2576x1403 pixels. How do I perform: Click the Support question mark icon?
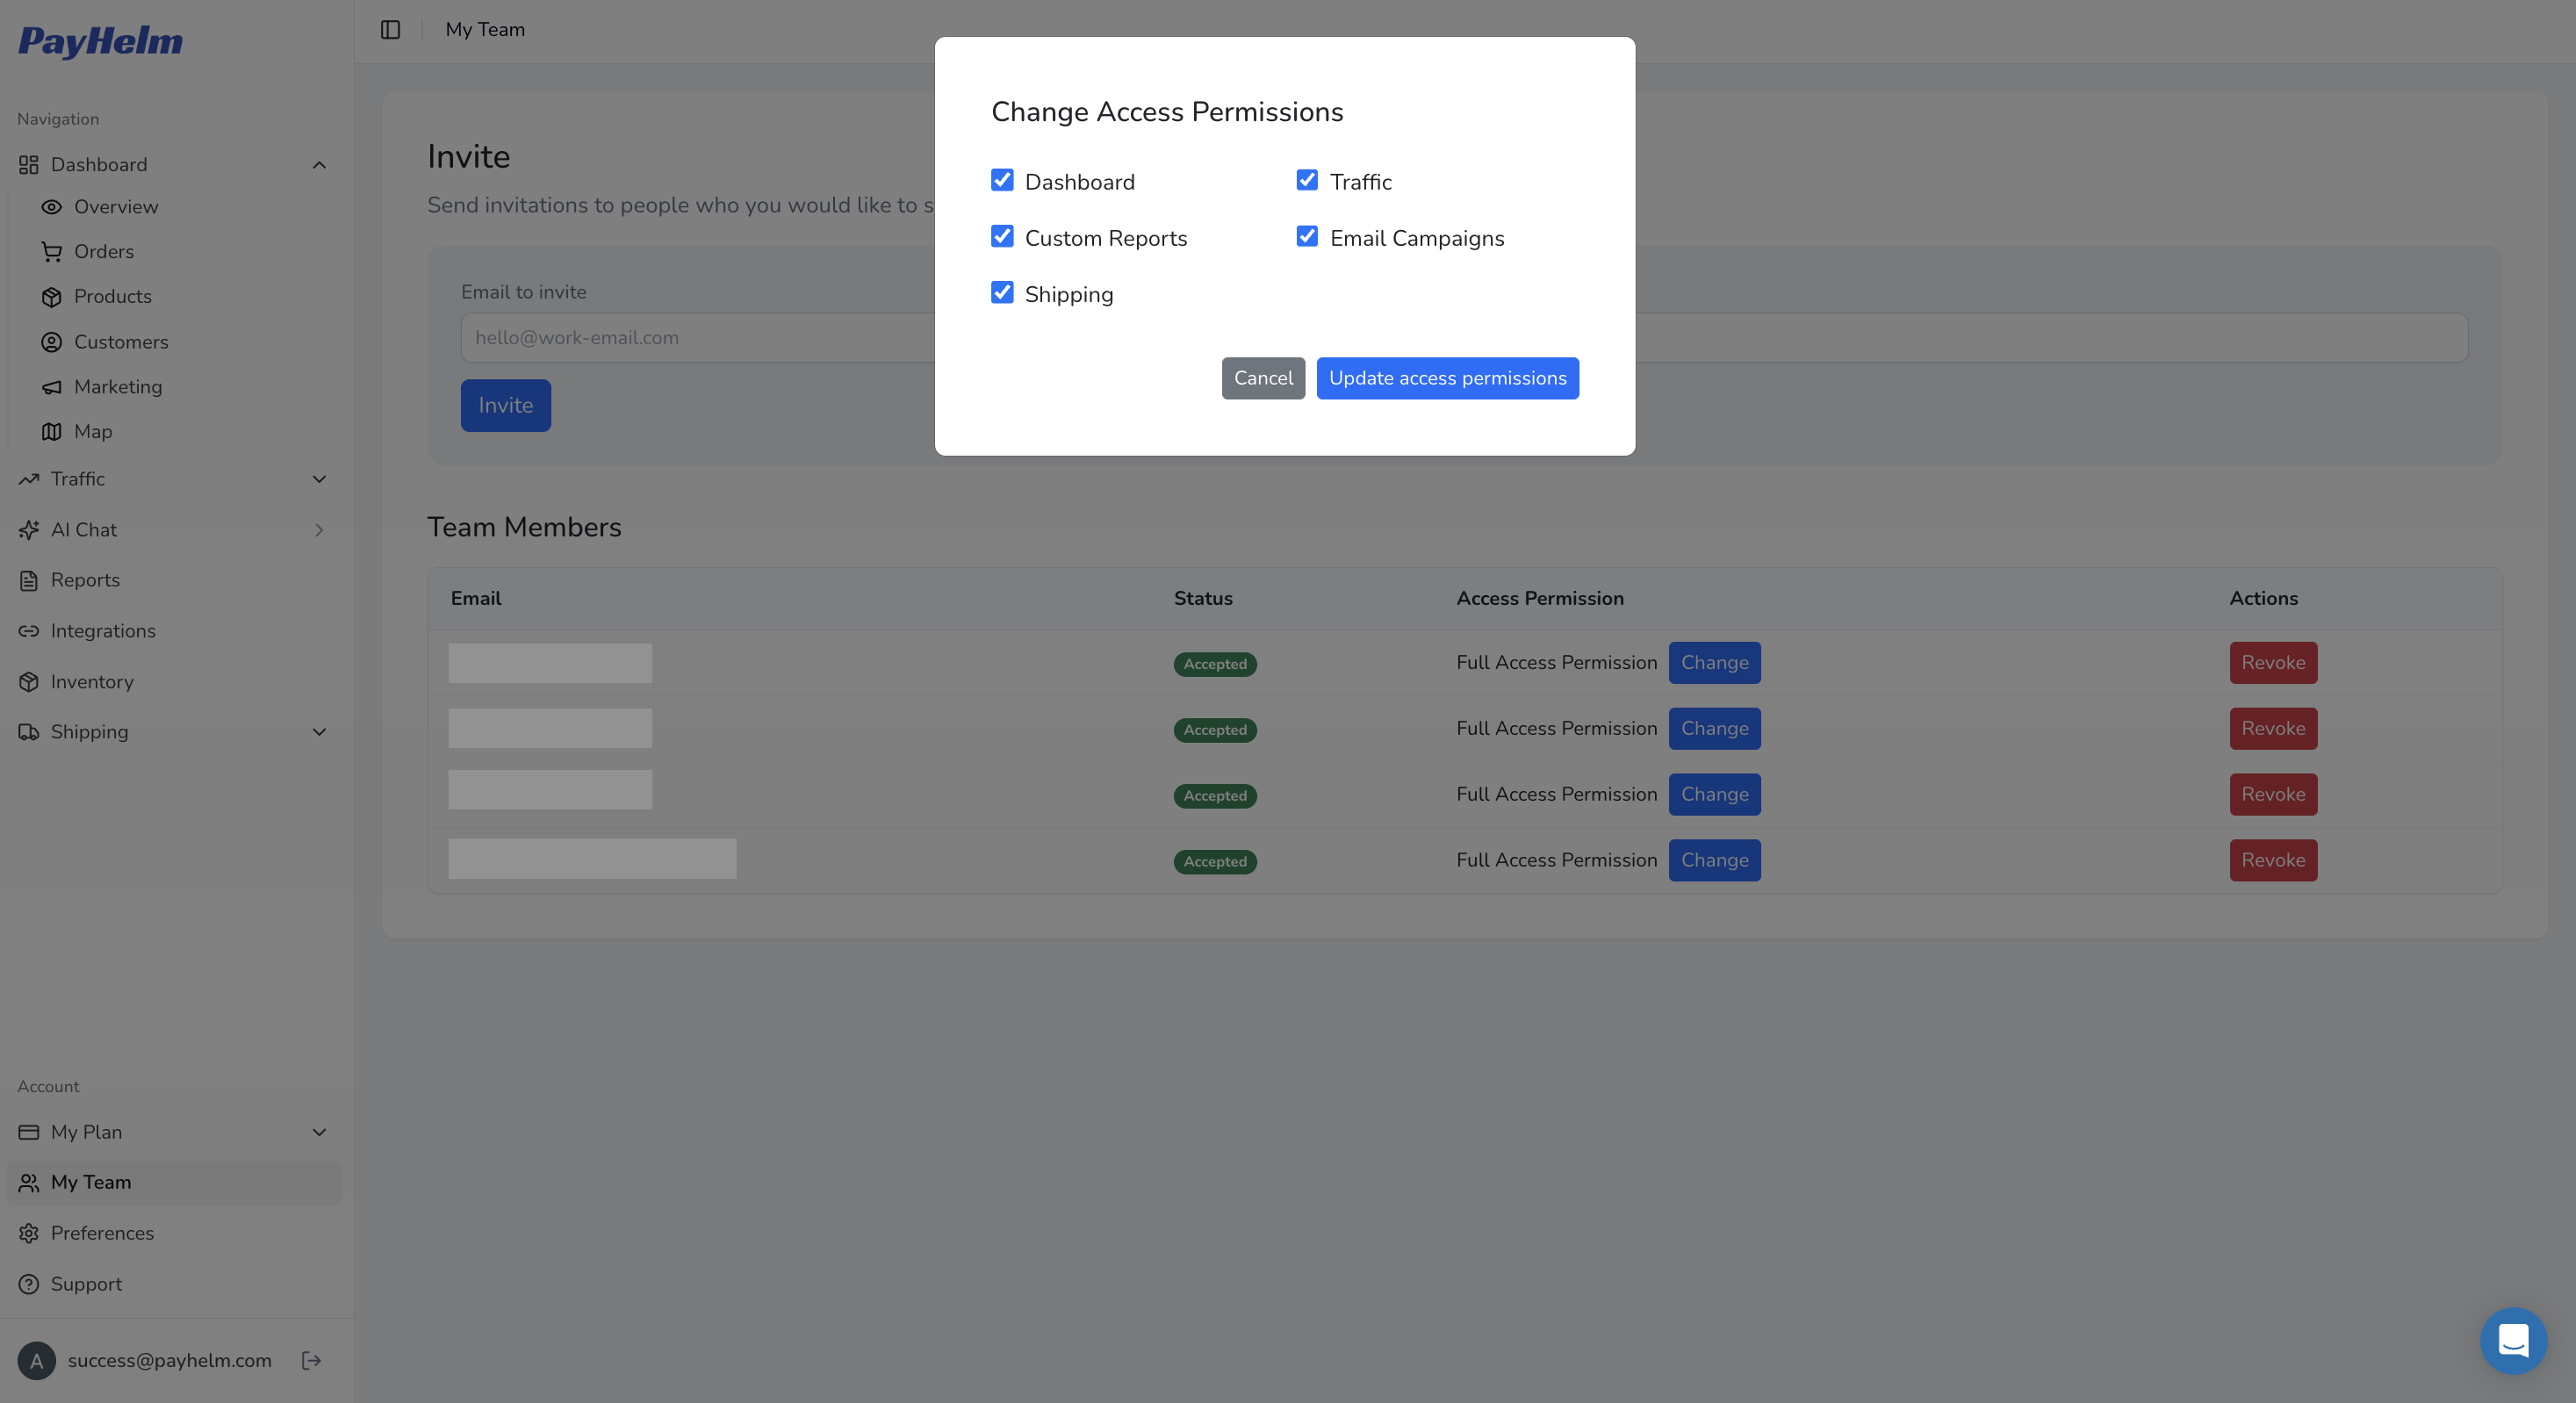tap(29, 1284)
